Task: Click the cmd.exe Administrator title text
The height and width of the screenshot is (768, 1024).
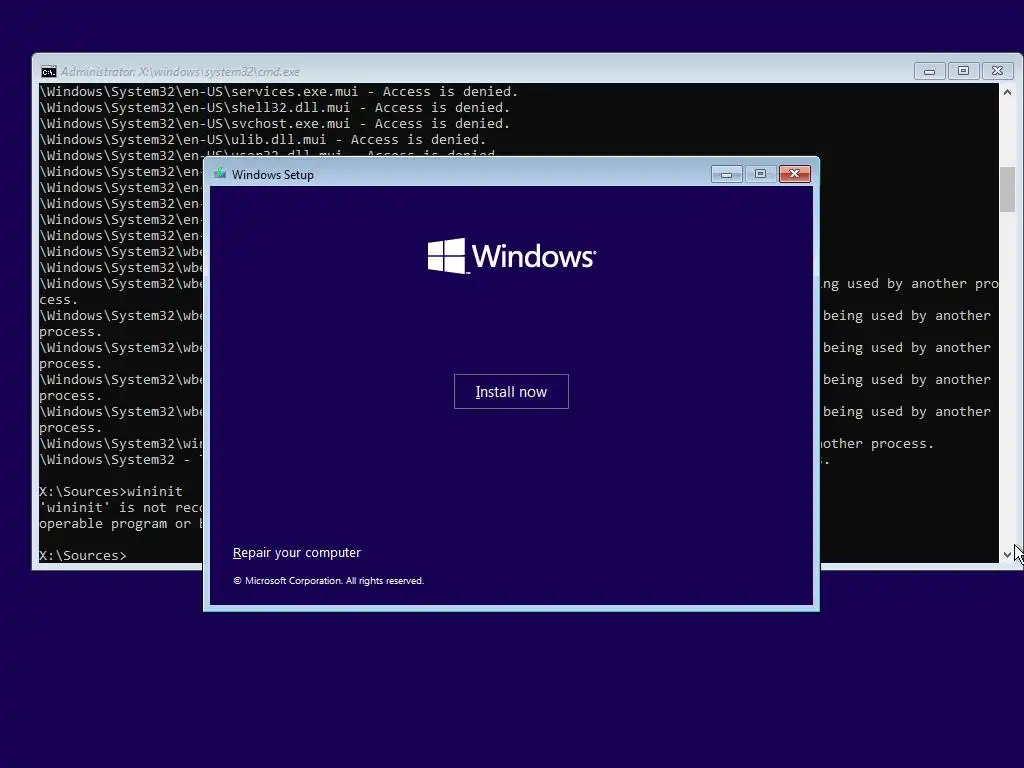Action: 180,72
